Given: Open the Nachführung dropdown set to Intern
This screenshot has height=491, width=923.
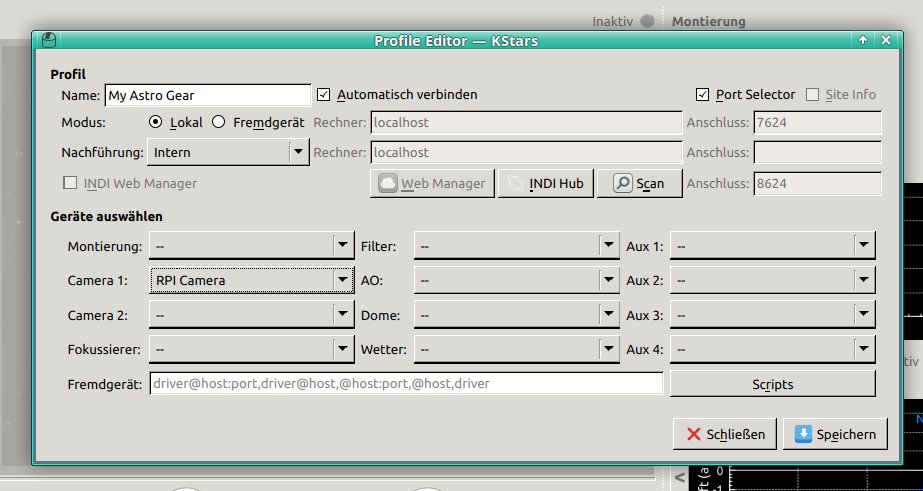Looking at the screenshot, I should 228,152.
